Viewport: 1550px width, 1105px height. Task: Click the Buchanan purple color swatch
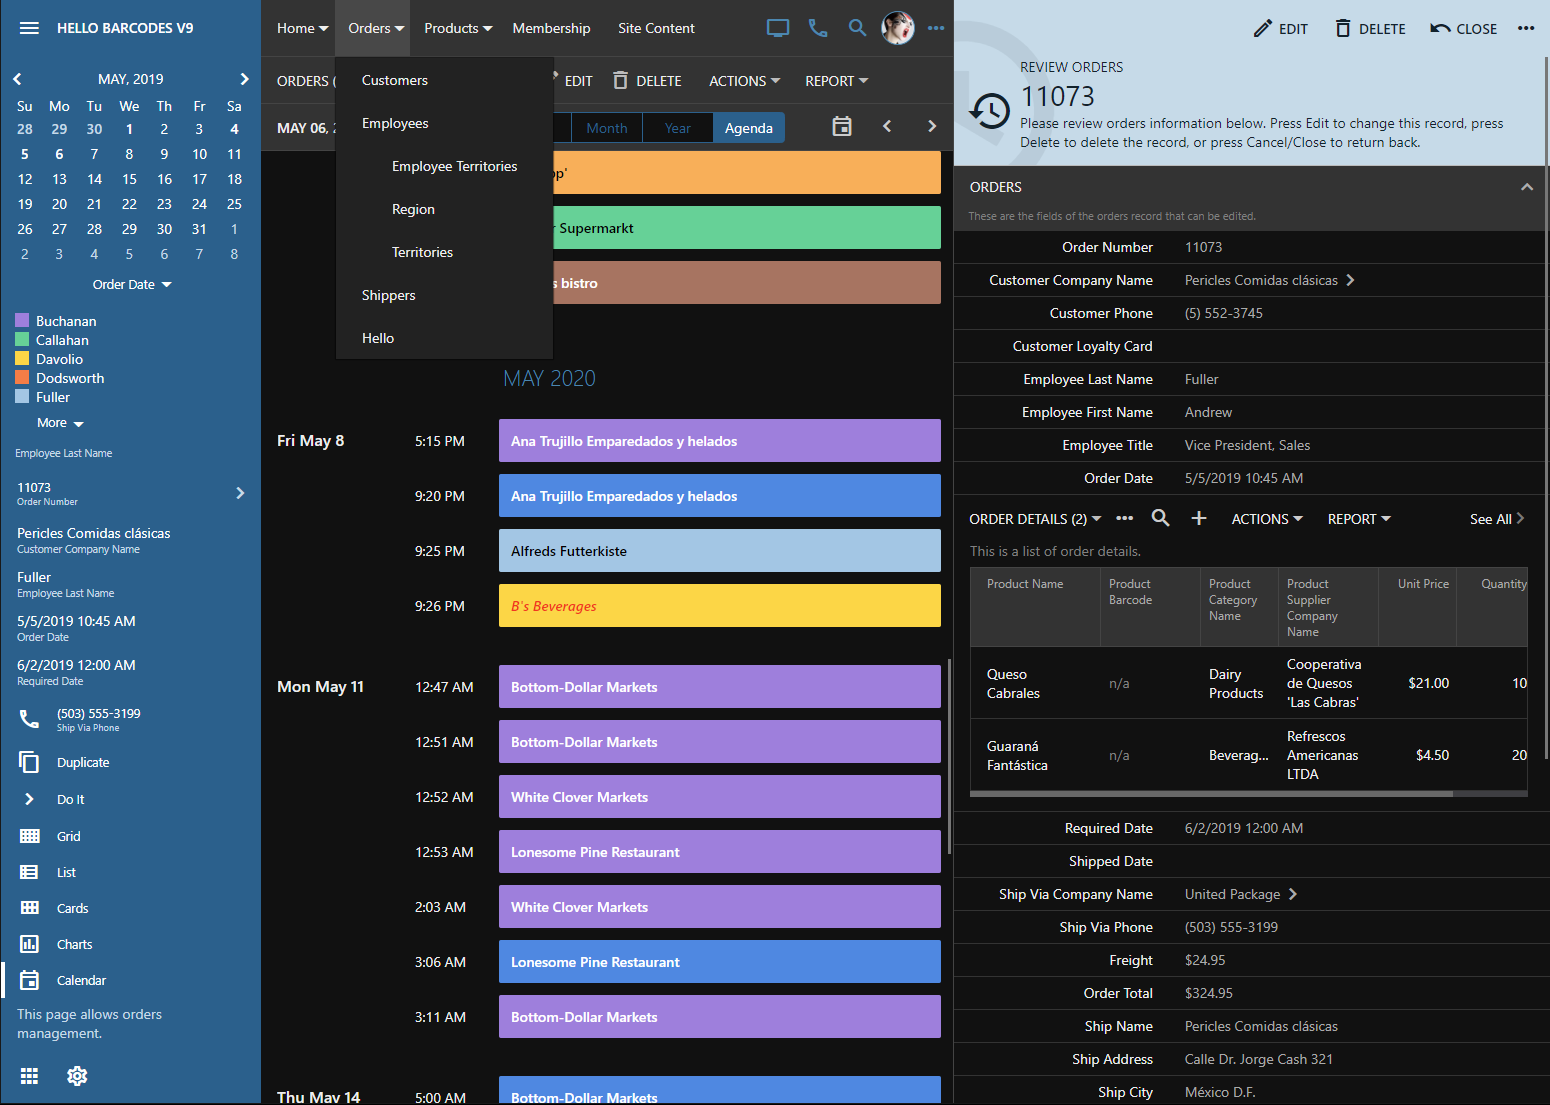click(x=22, y=321)
